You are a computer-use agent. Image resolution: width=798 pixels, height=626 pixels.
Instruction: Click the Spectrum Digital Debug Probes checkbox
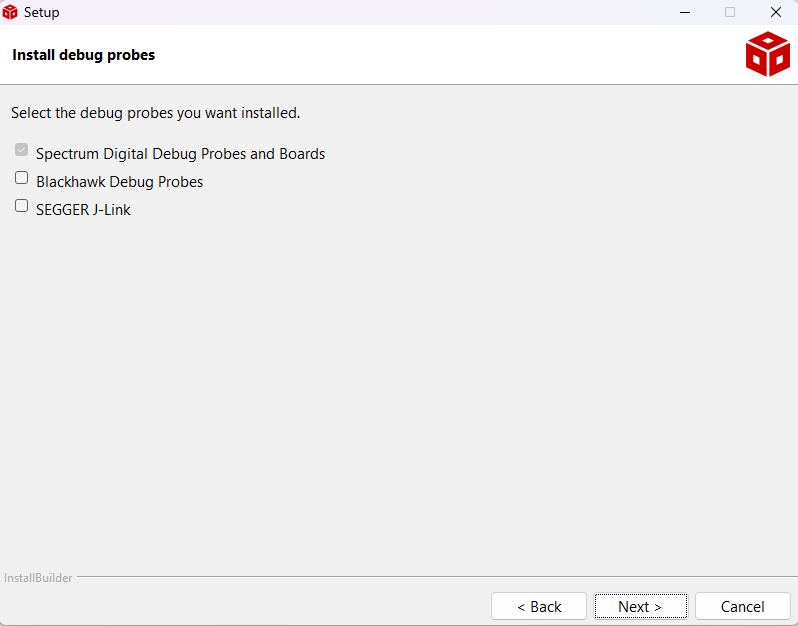21,150
